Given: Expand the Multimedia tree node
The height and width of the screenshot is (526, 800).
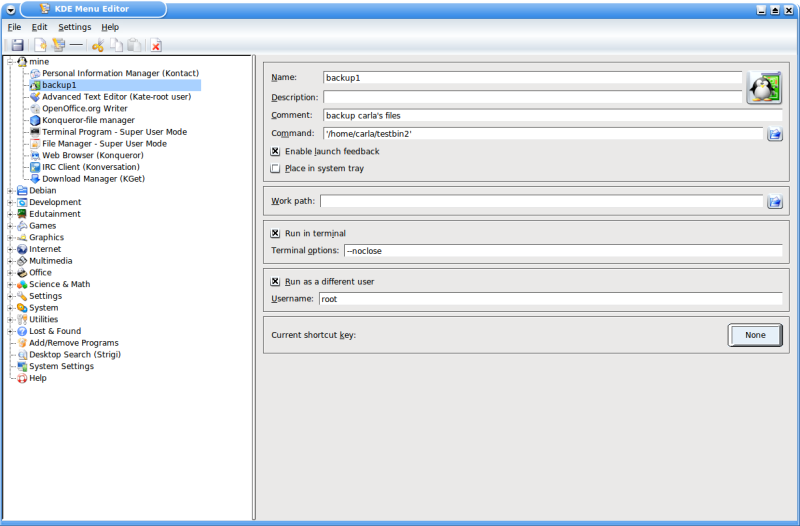Looking at the screenshot, I should [x=10, y=261].
